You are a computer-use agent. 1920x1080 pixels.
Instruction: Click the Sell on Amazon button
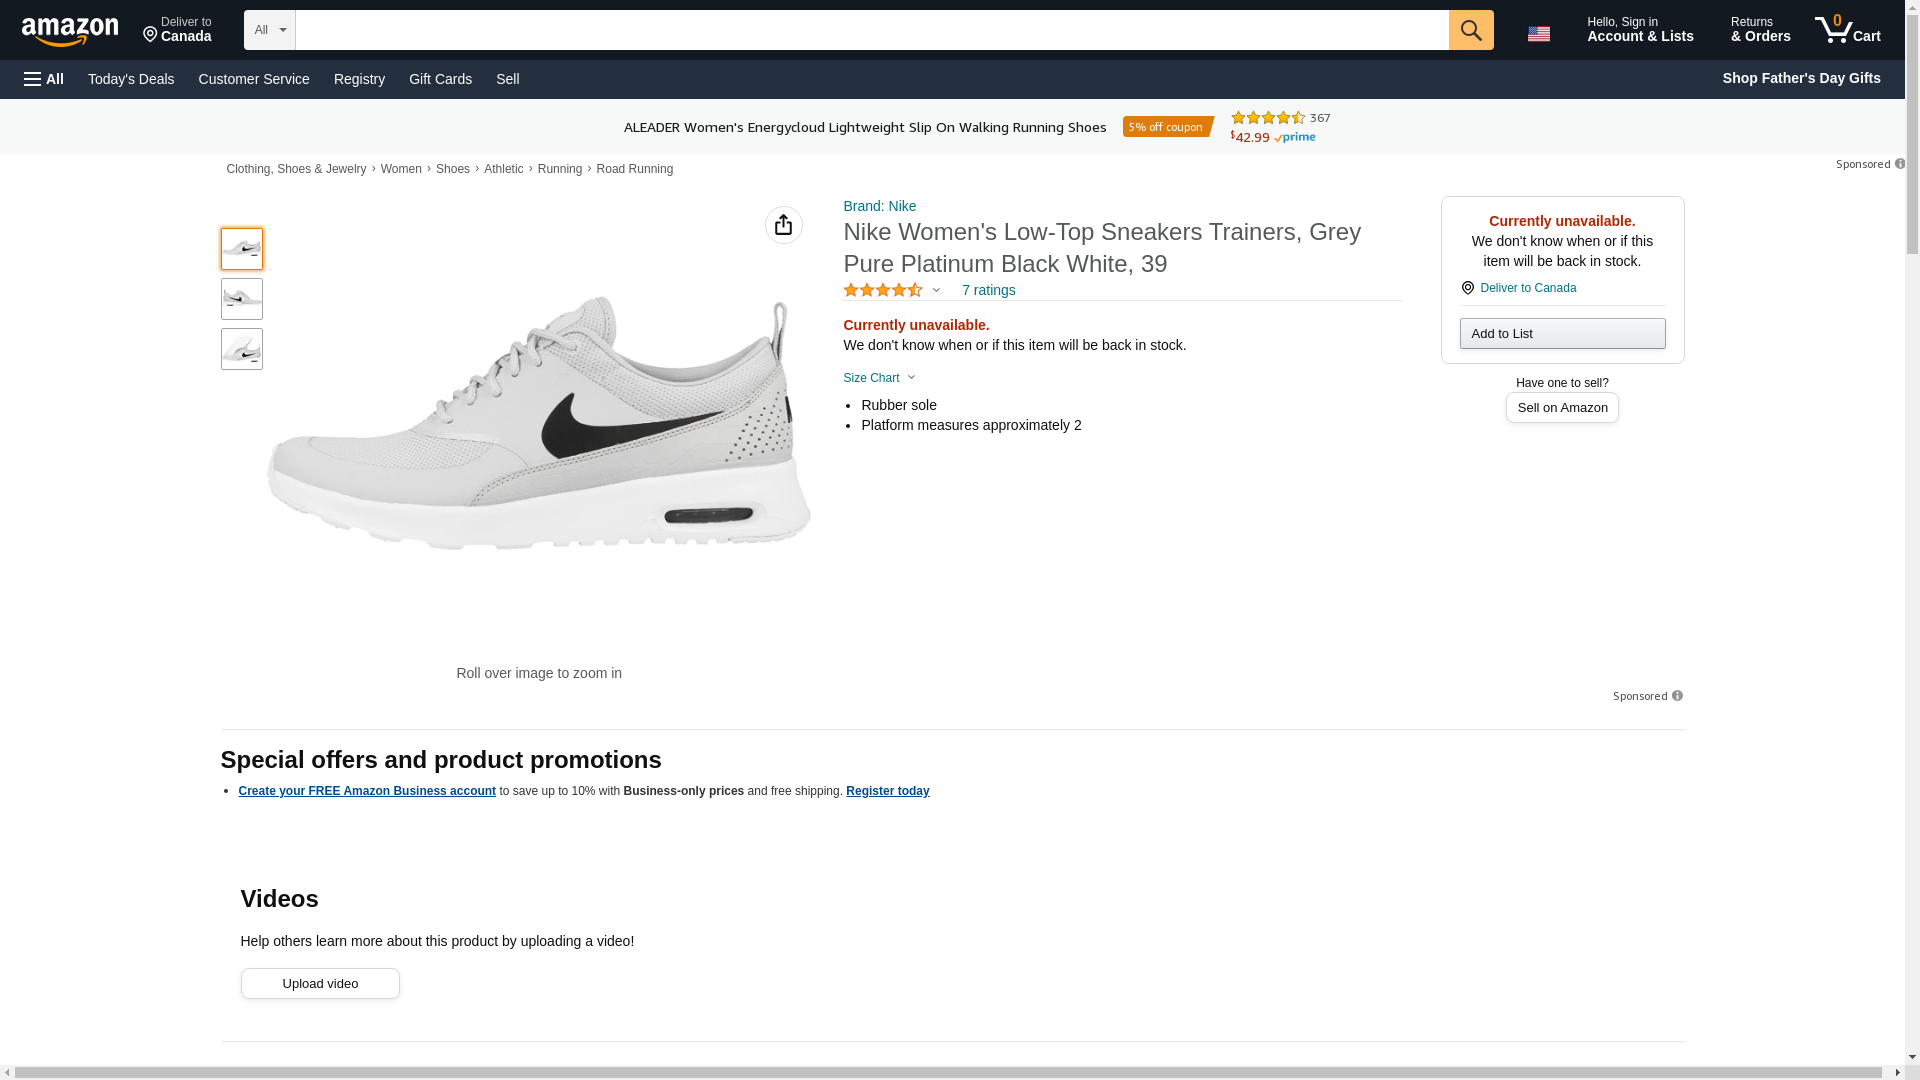click(x=1561, y=408)
